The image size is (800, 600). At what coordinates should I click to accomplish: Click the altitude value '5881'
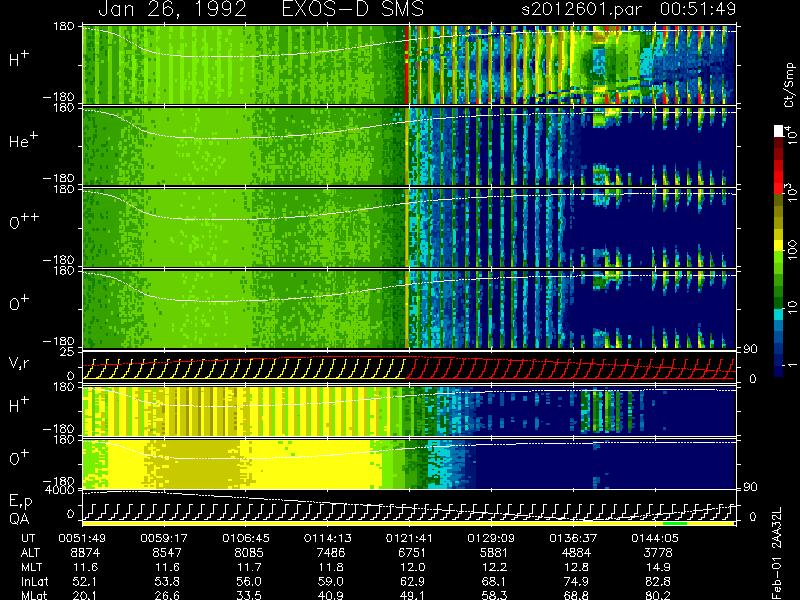494,553
